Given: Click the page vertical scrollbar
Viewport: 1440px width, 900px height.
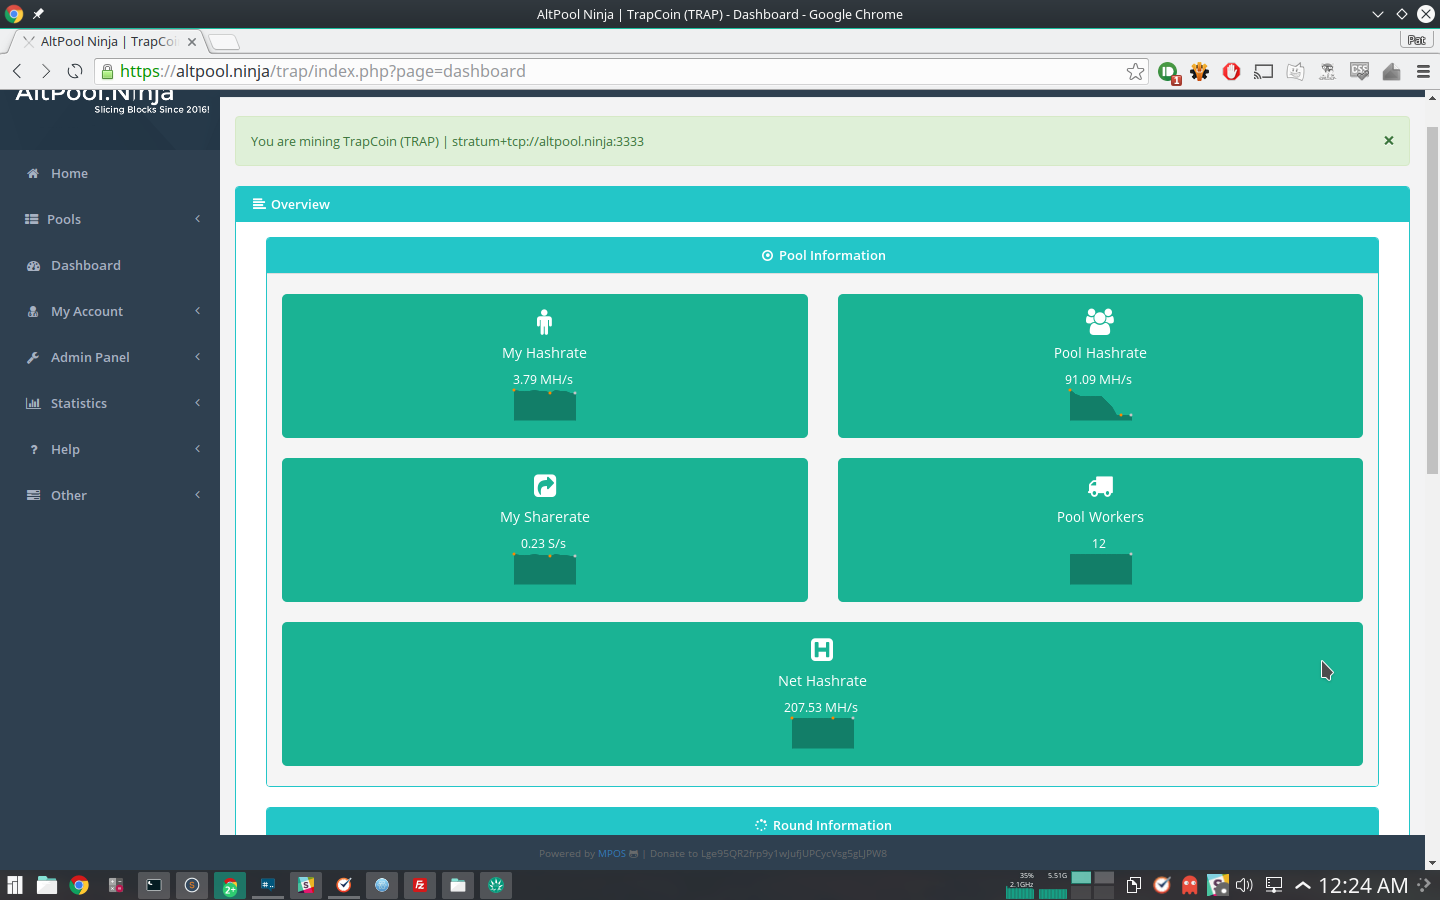Looking at the screenshot, I should 1432,300.
